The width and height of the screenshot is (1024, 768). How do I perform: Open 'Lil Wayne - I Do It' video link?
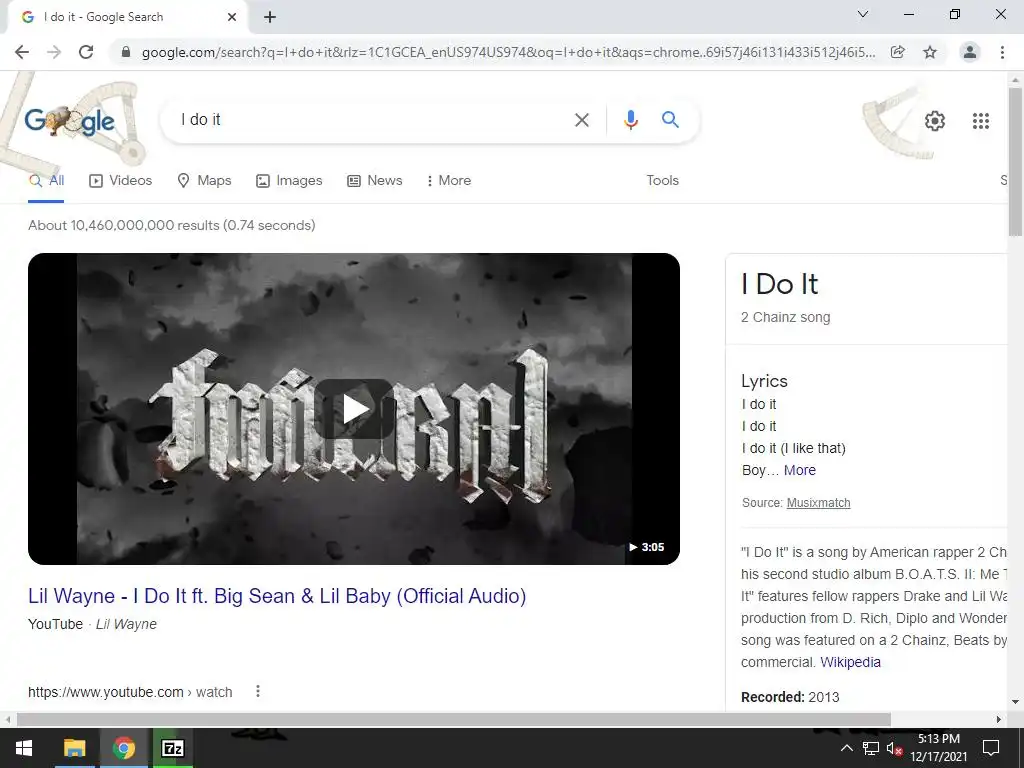tap(277, 596)
